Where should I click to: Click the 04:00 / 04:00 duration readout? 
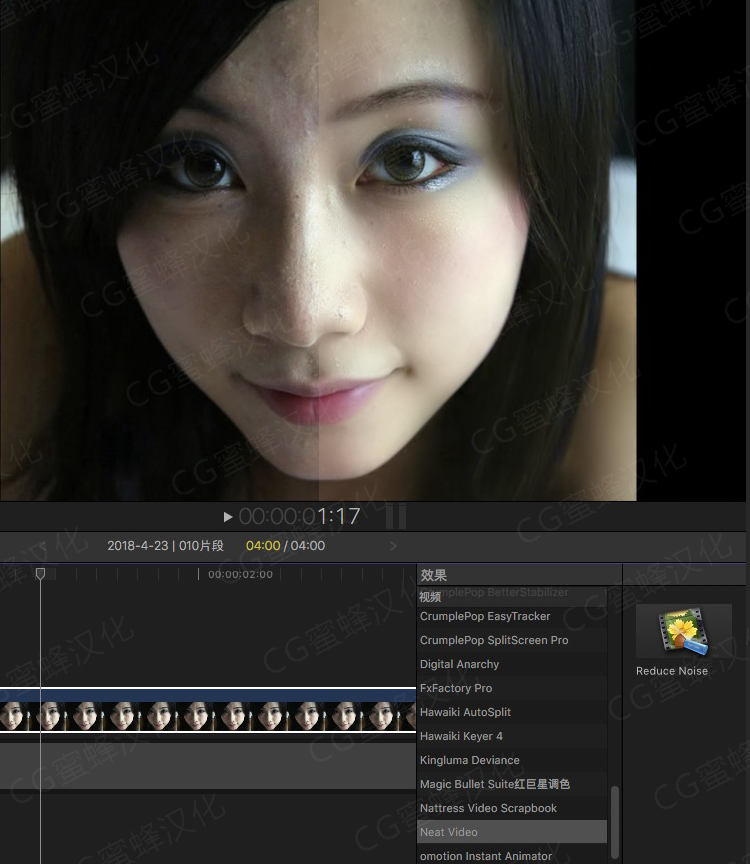(285, 546)
